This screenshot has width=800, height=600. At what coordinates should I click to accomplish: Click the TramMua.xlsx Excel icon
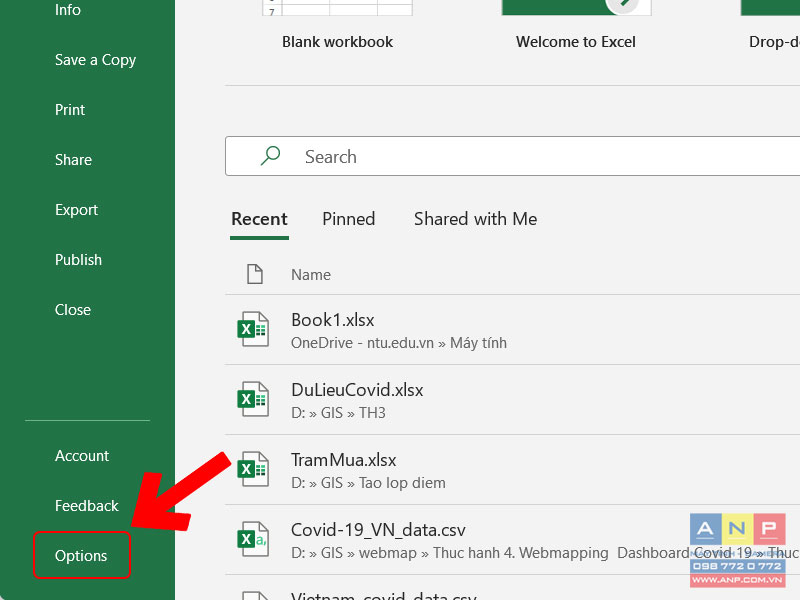pos(253,469)
